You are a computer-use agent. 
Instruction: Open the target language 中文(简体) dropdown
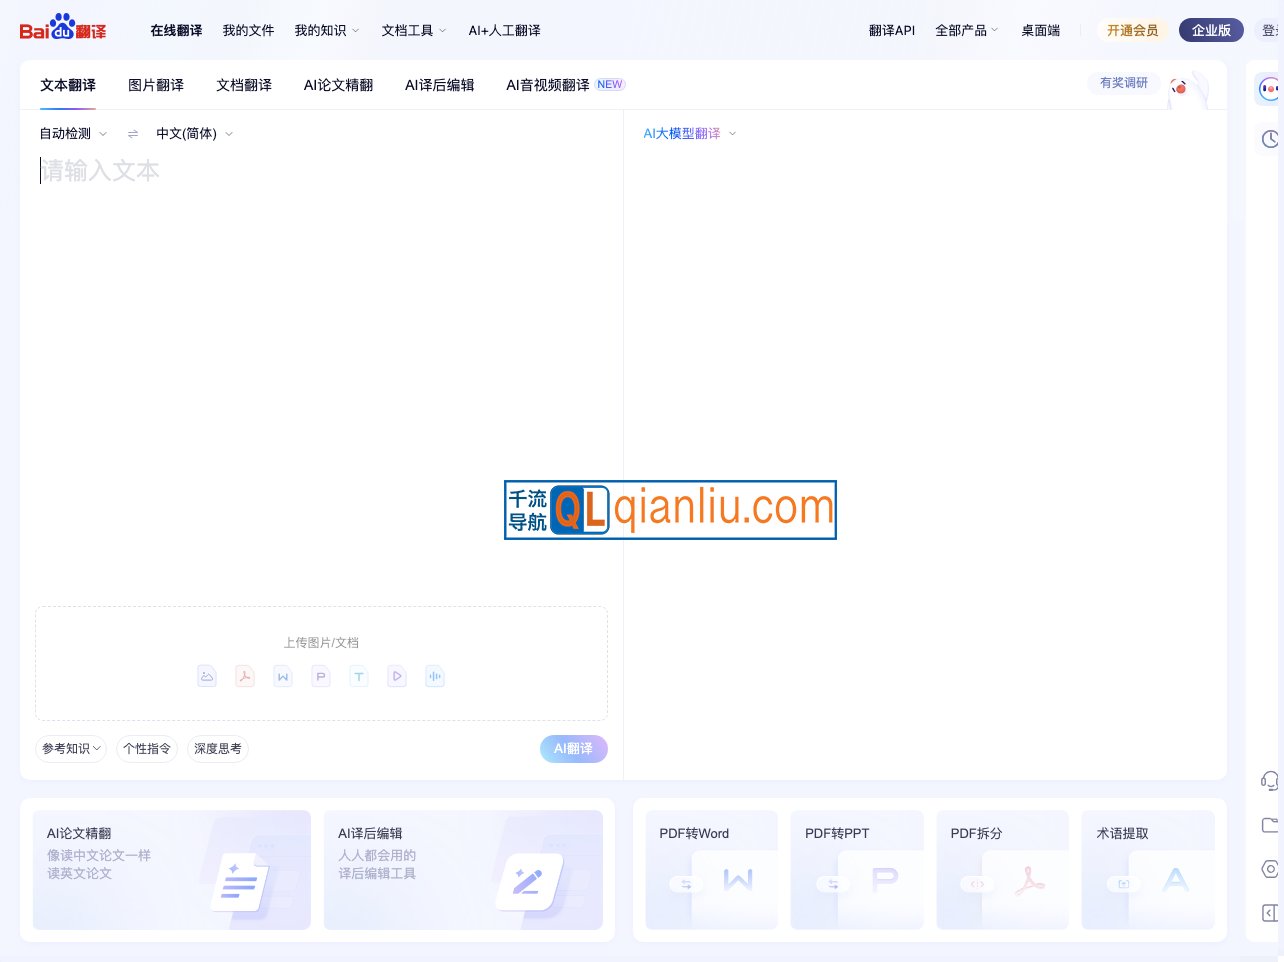193,133
